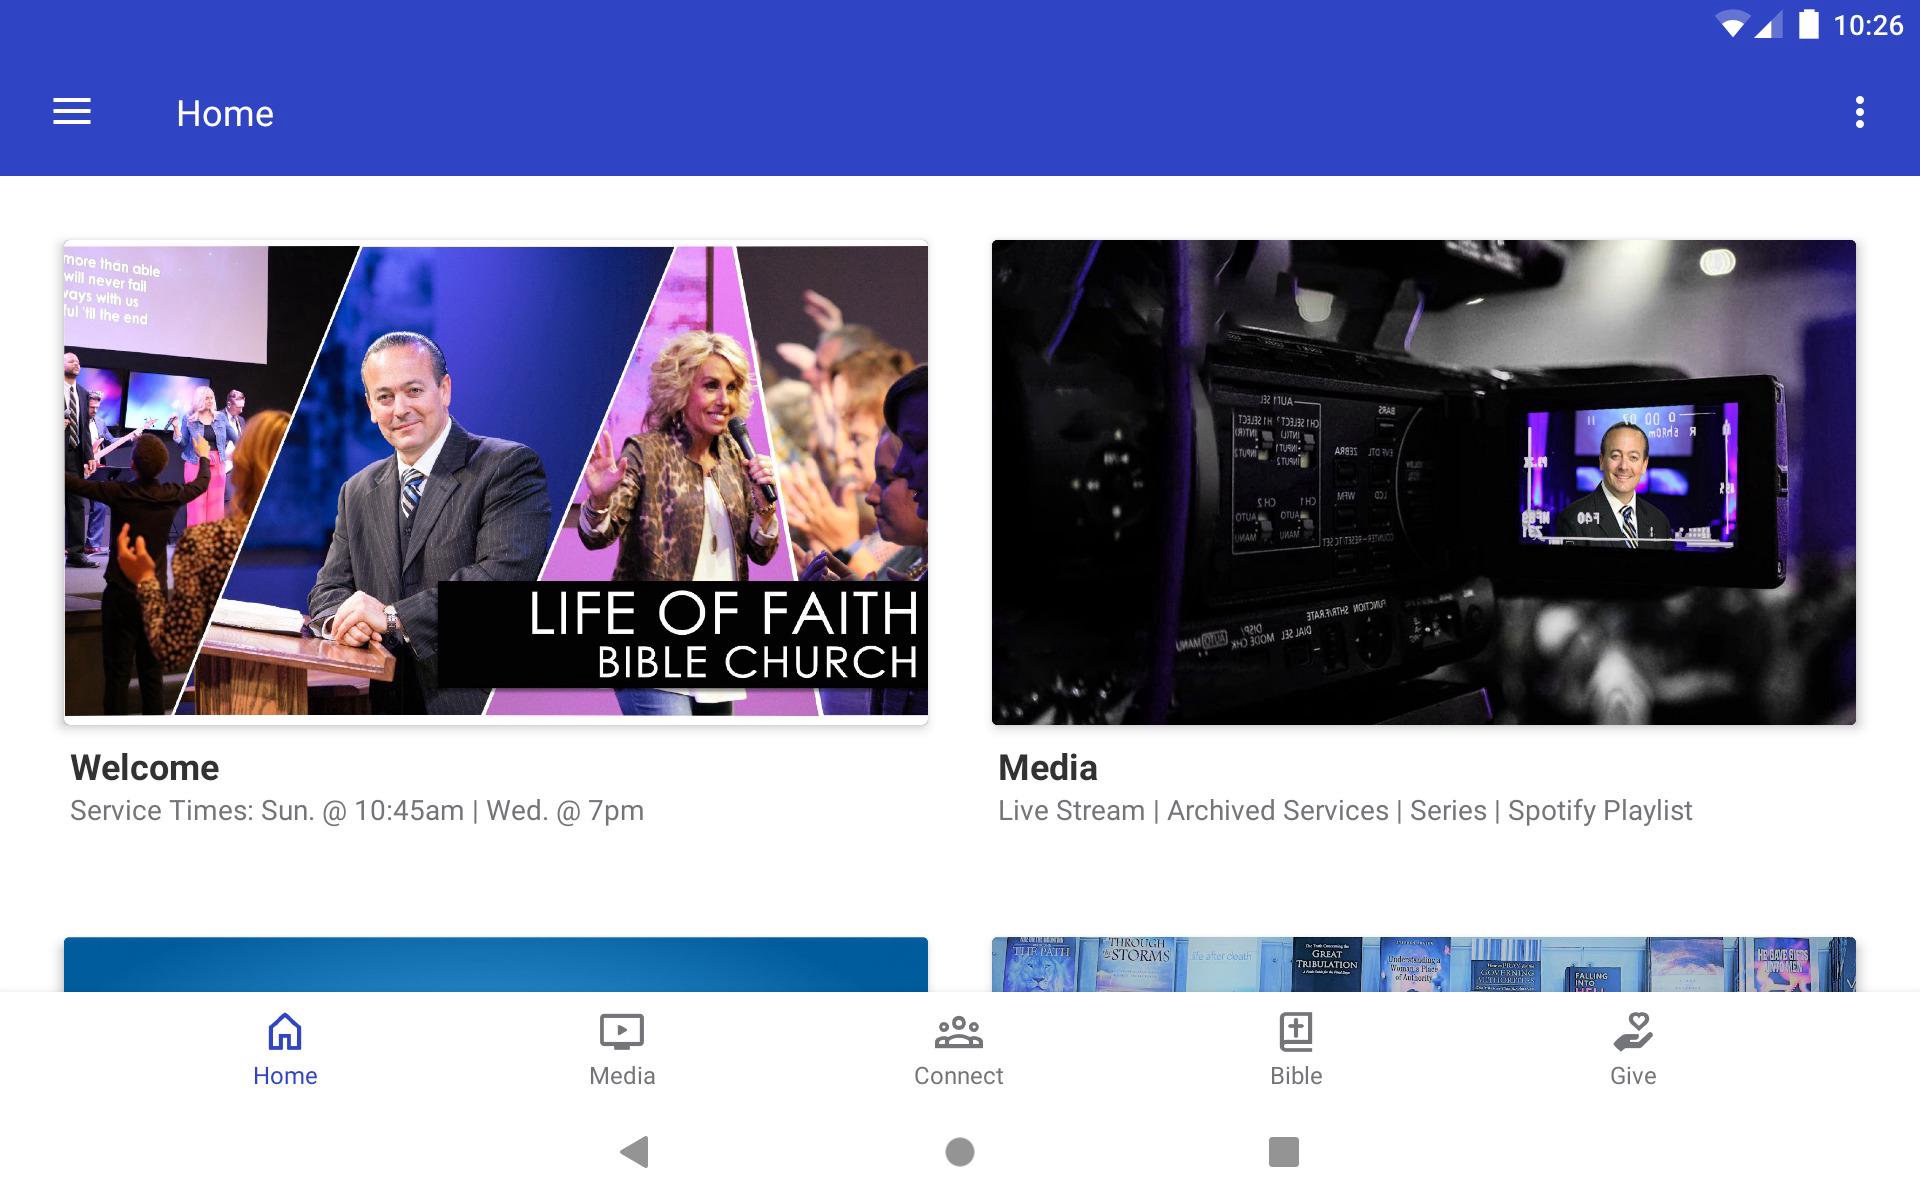Open the Media camera image card
Screen dimensions: 1920x1200
click(1423, 481)
